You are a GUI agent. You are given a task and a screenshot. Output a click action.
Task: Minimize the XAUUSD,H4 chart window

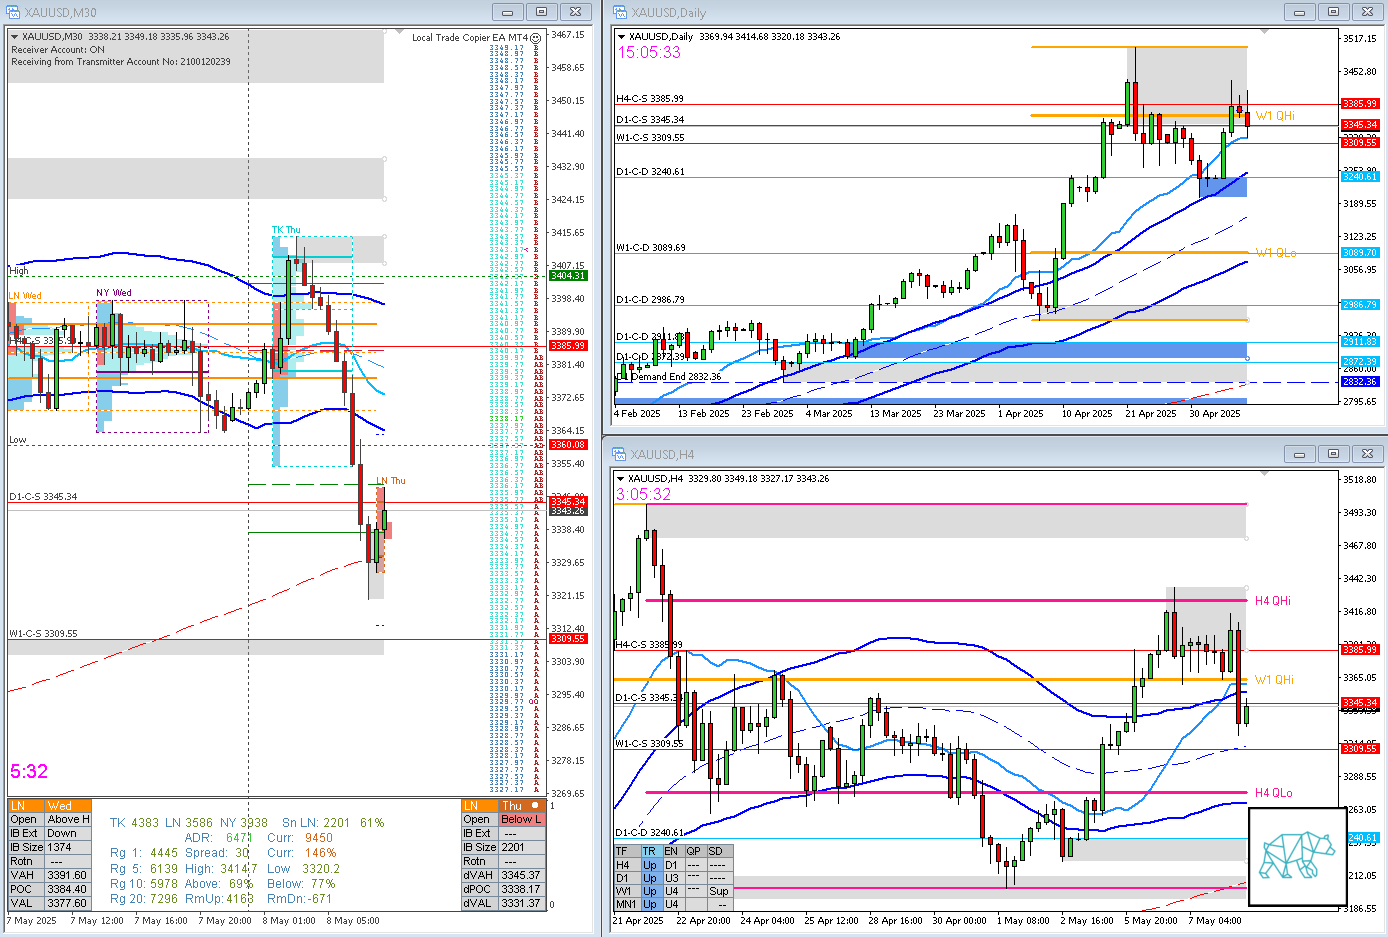coord(1299,454)
